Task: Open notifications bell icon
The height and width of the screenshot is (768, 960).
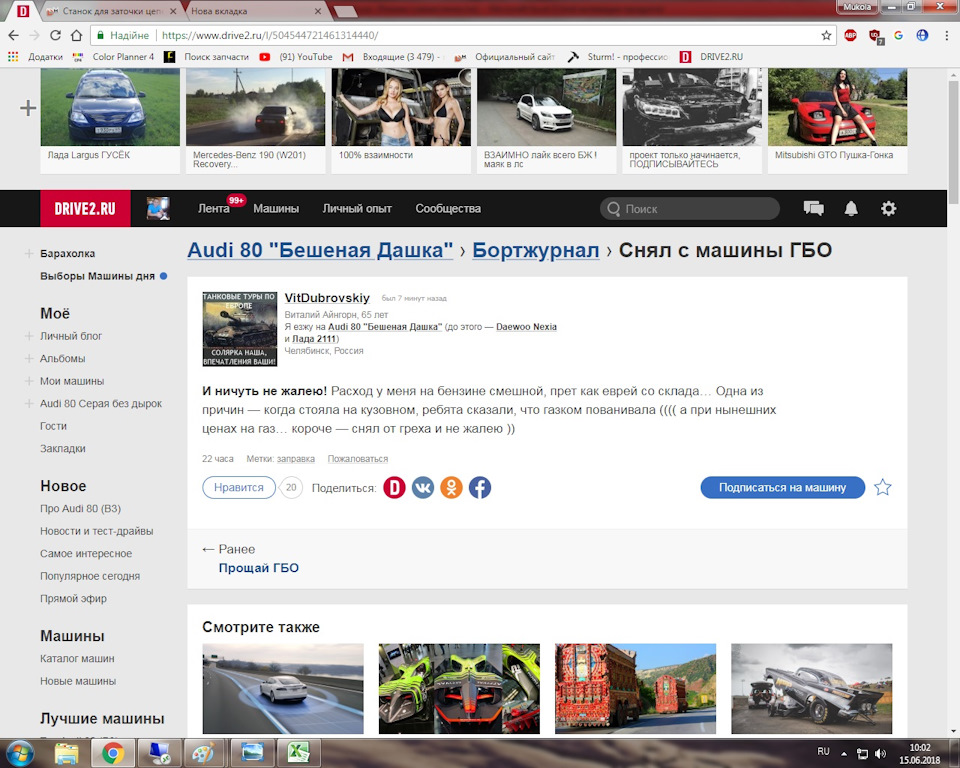Action: click(851, 209)
